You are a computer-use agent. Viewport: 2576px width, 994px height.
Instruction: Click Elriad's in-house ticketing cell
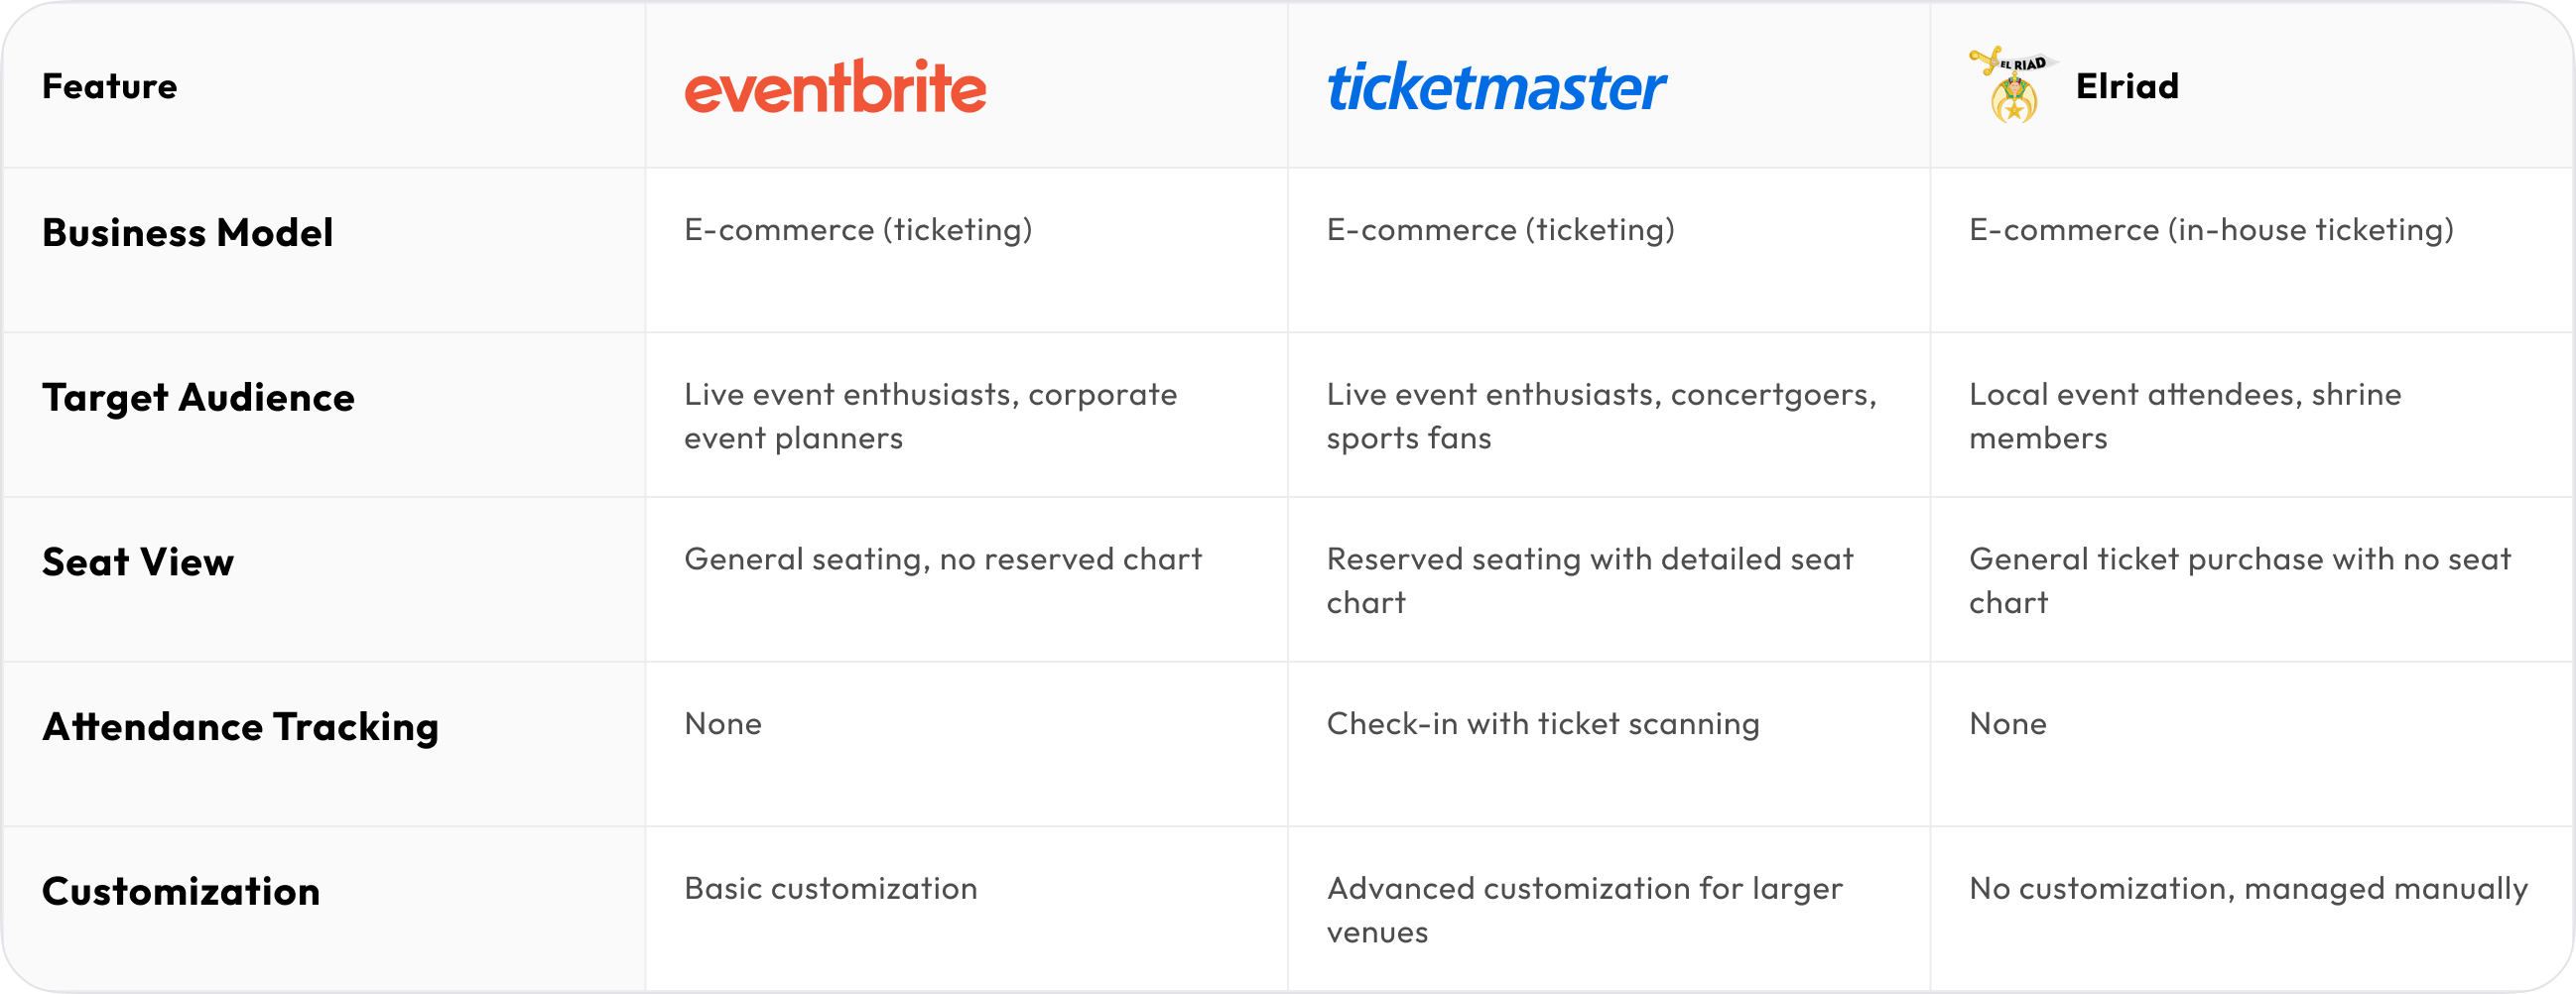point(2211,230)
